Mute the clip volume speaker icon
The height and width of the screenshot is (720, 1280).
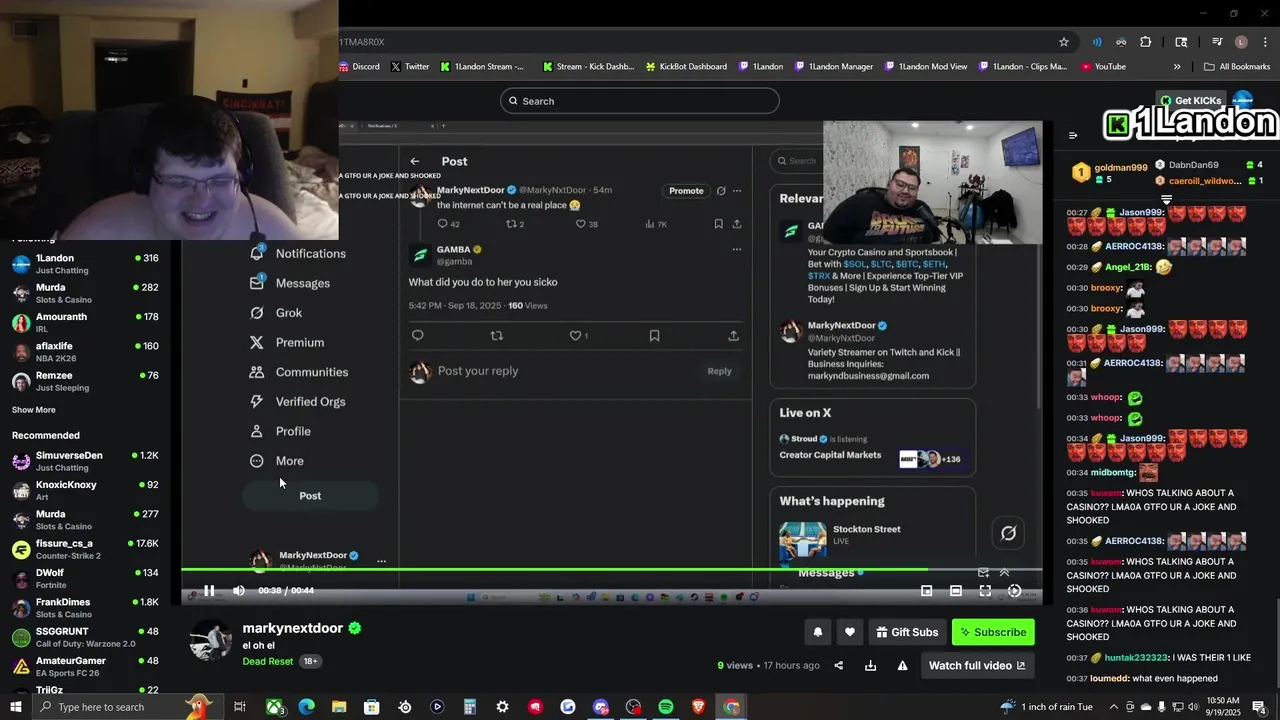238,591
